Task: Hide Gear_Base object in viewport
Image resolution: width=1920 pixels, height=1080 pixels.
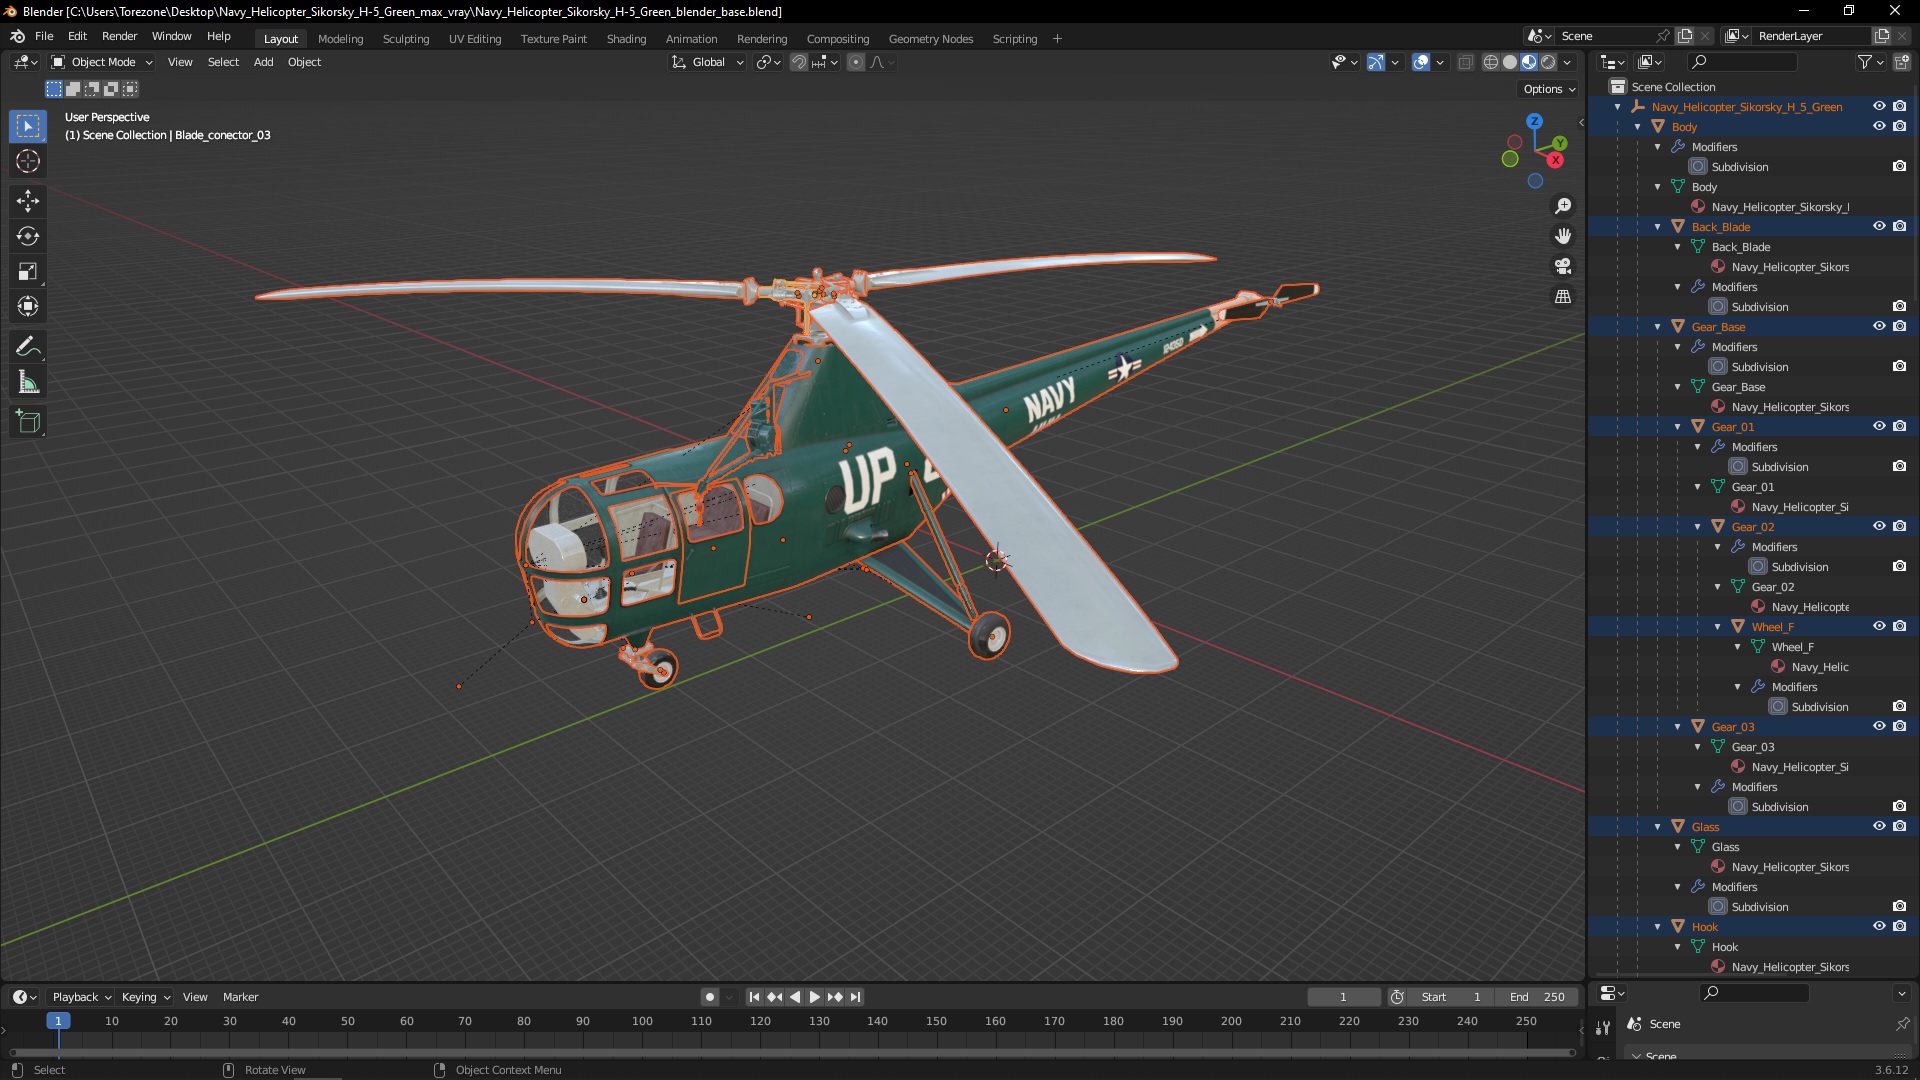Action: [x=1879, y=327]
